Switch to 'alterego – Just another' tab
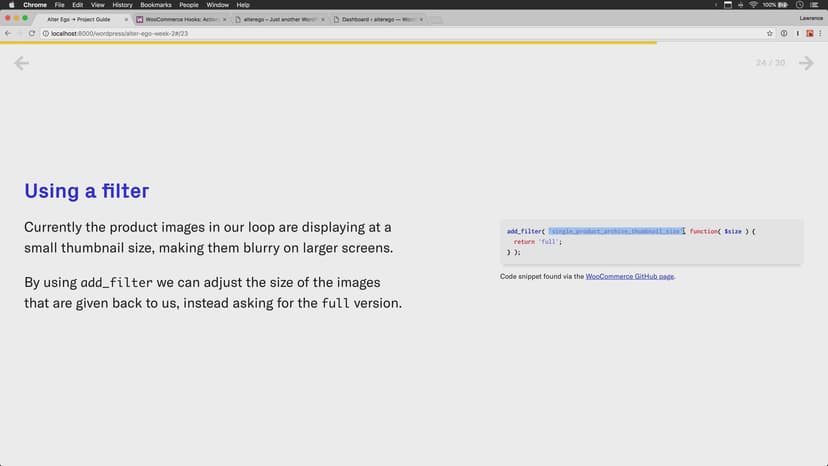Viewport: 828px width, 466px height. coord(280,19)
